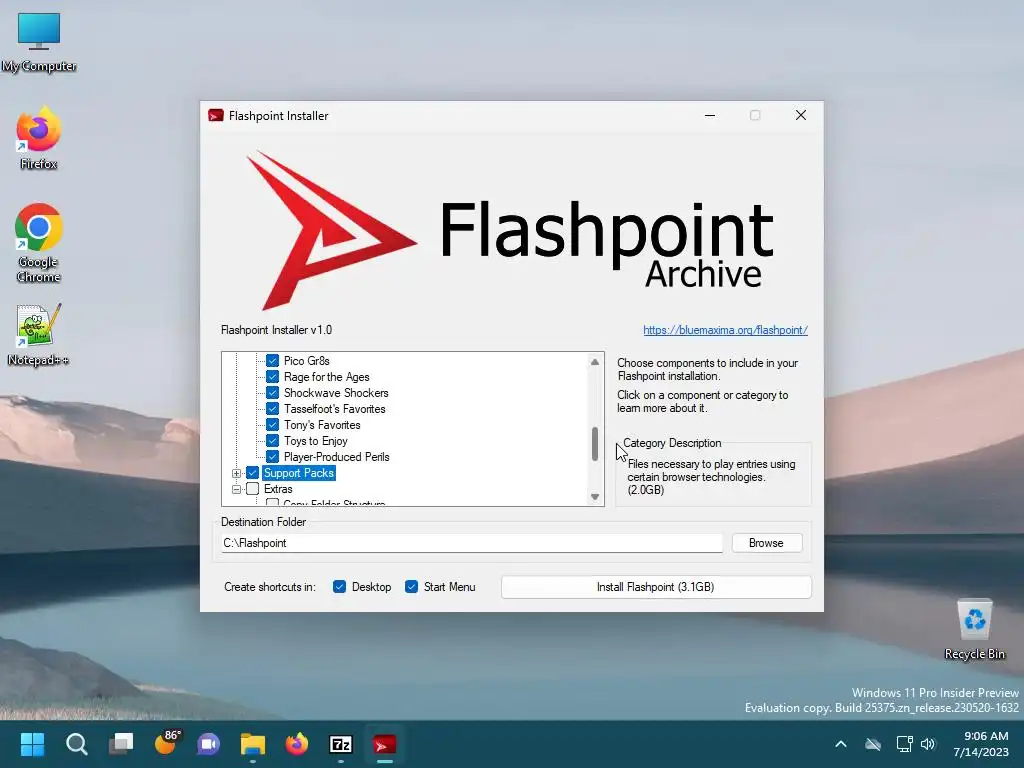Select the Rage for the Ages label
Viewport: 1024px width, 768px height.
point(327,377)
